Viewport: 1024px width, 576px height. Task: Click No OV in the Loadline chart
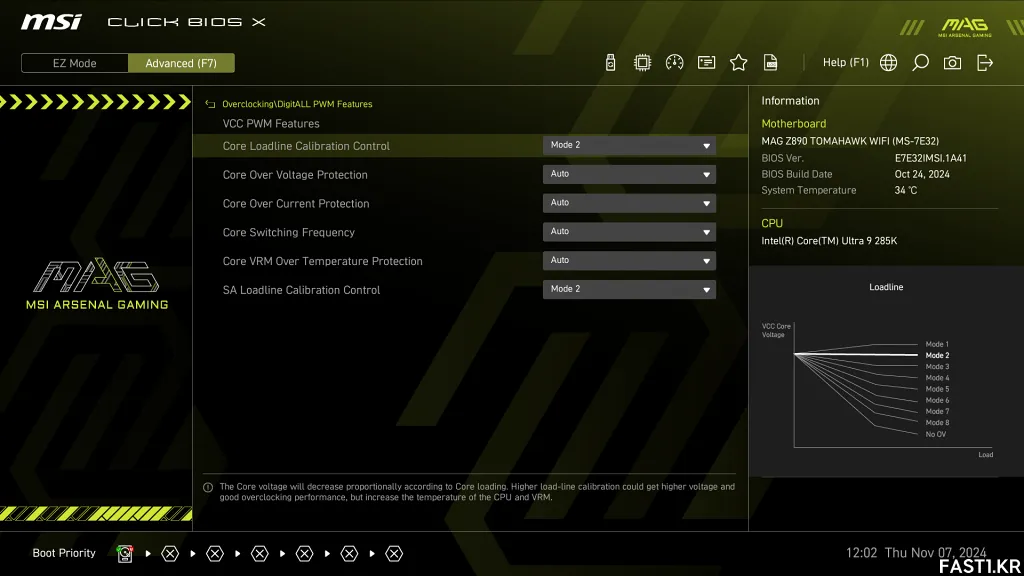point(935,434)
